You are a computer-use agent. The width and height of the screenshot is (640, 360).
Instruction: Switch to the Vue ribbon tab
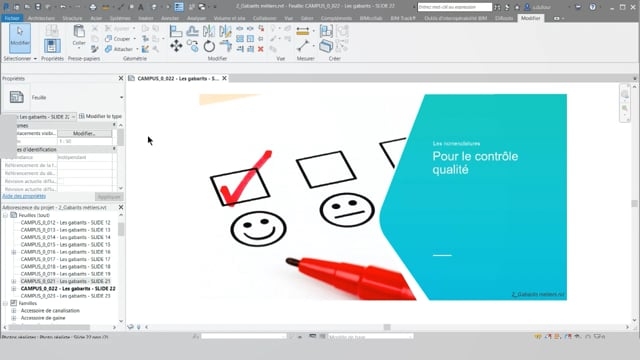pos(289,18)
